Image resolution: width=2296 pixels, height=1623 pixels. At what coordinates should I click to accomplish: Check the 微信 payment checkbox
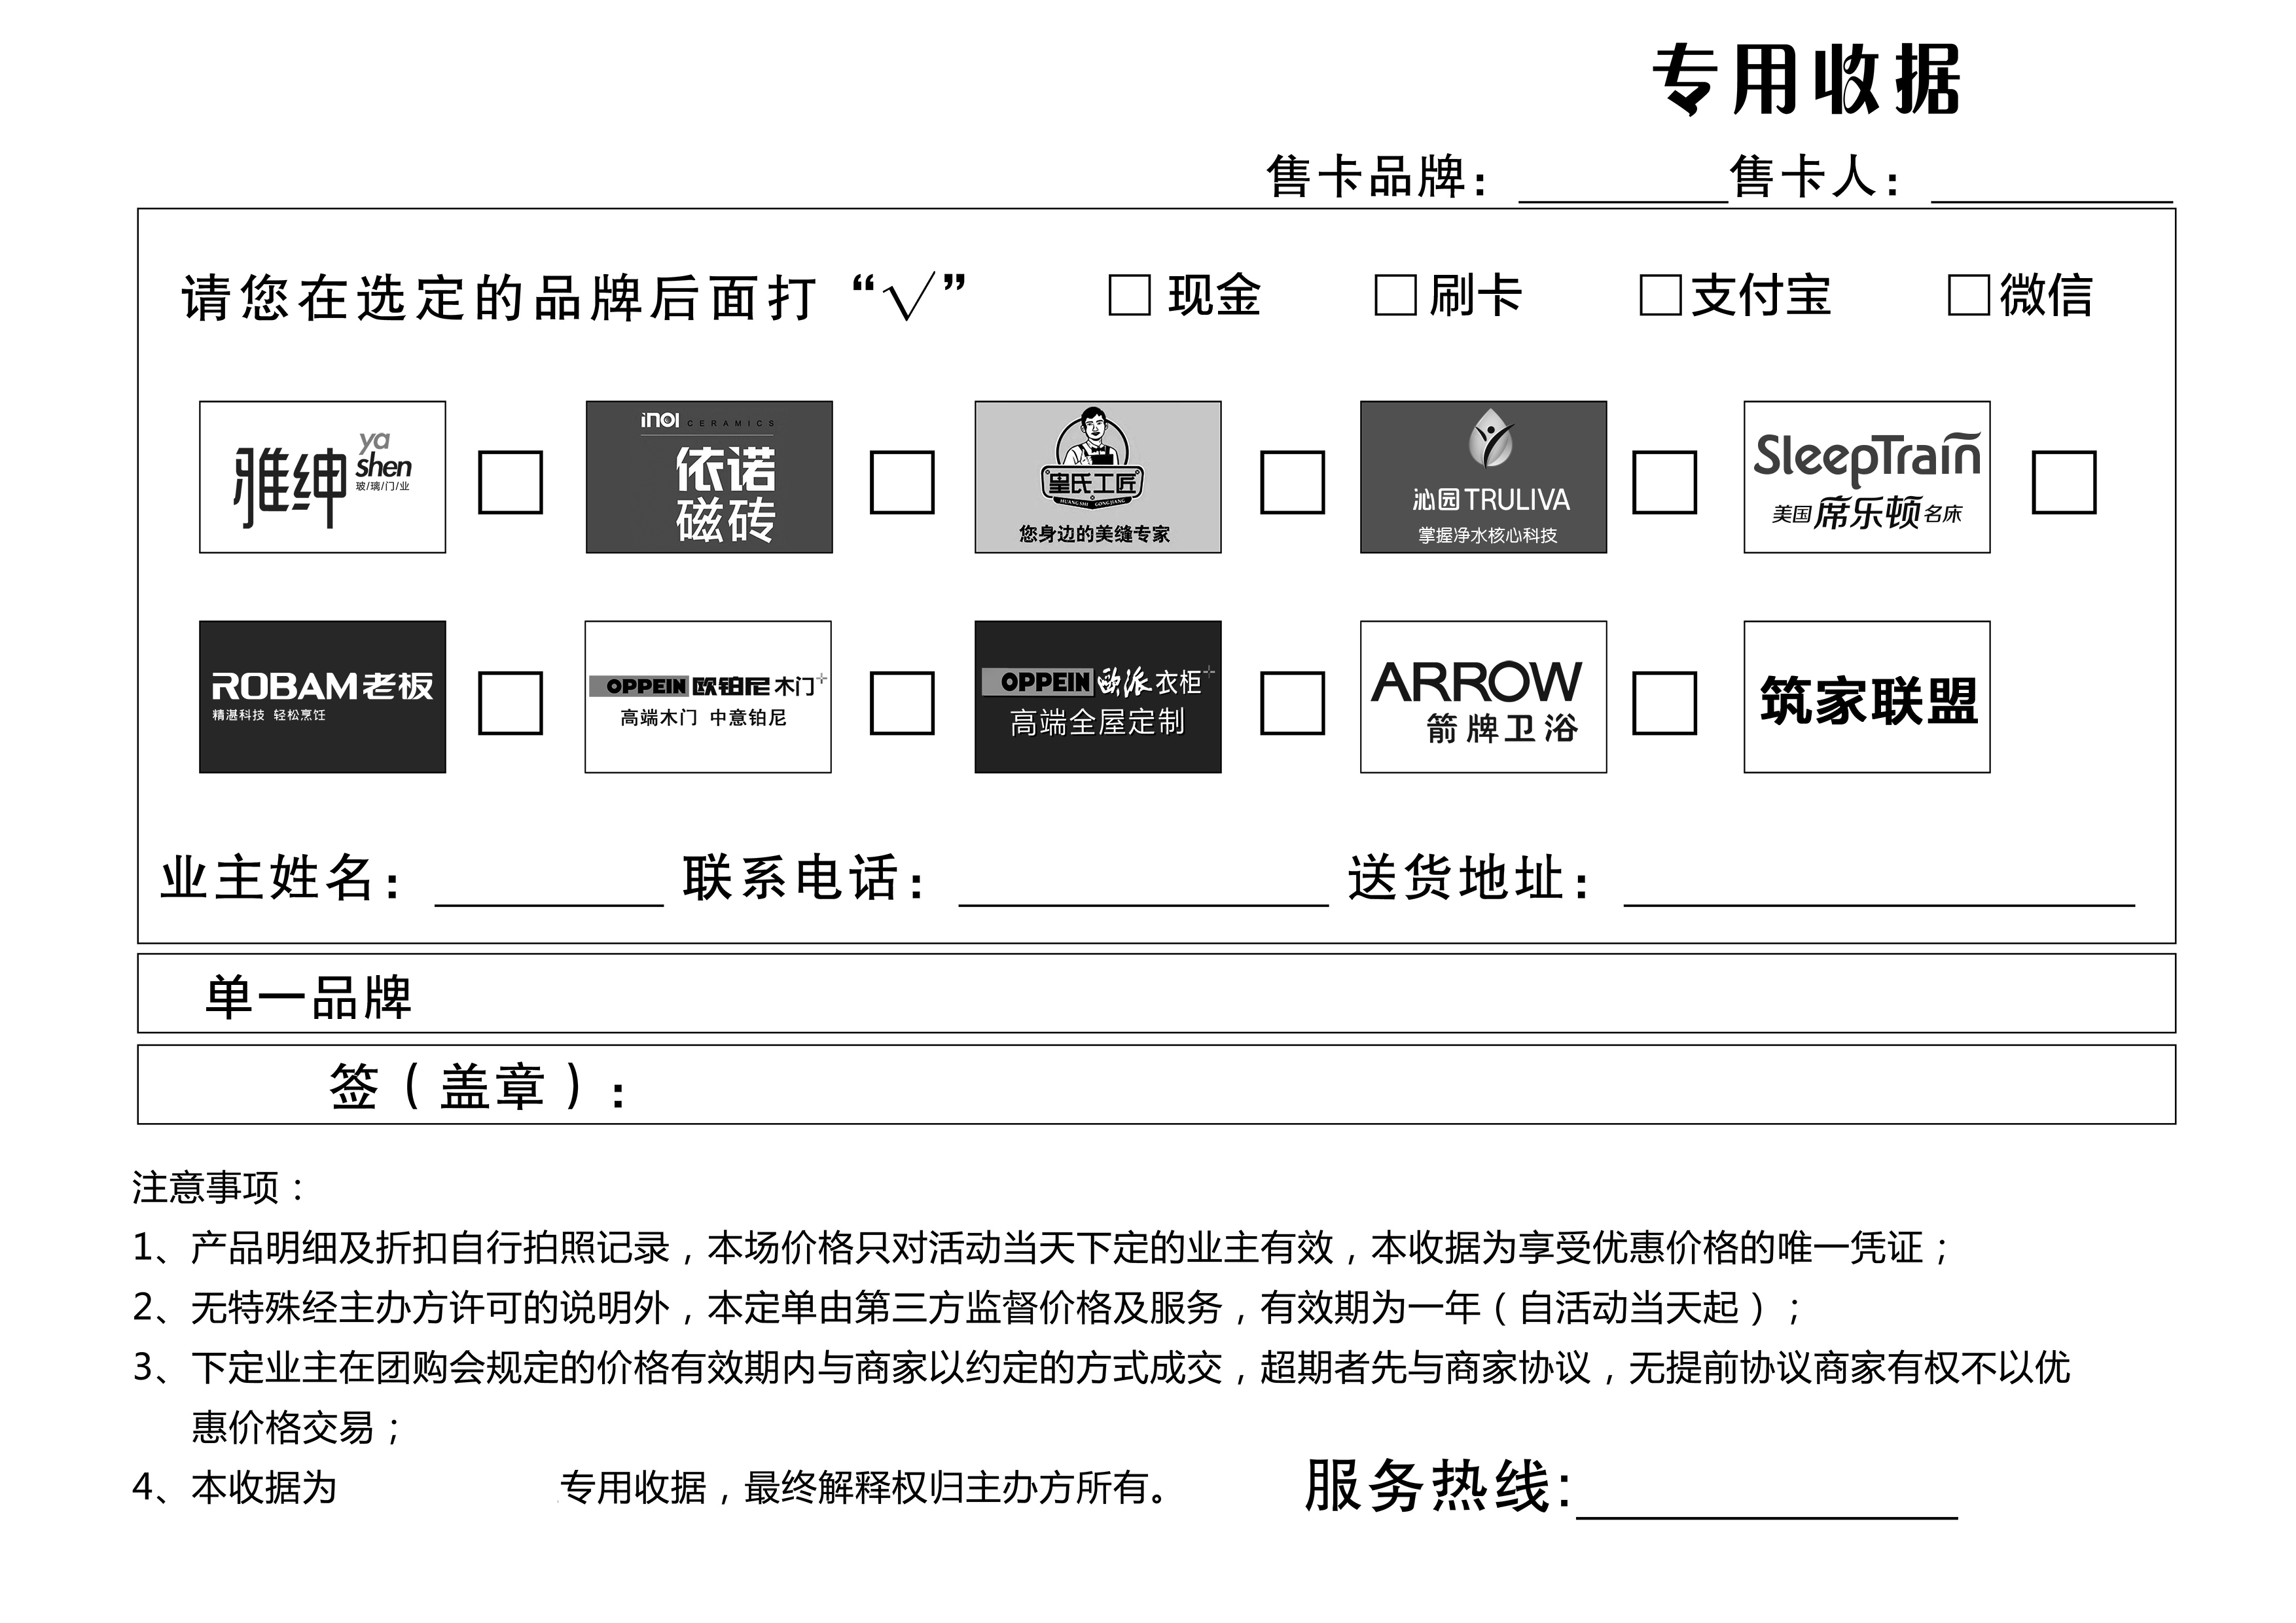point(1968,295)
